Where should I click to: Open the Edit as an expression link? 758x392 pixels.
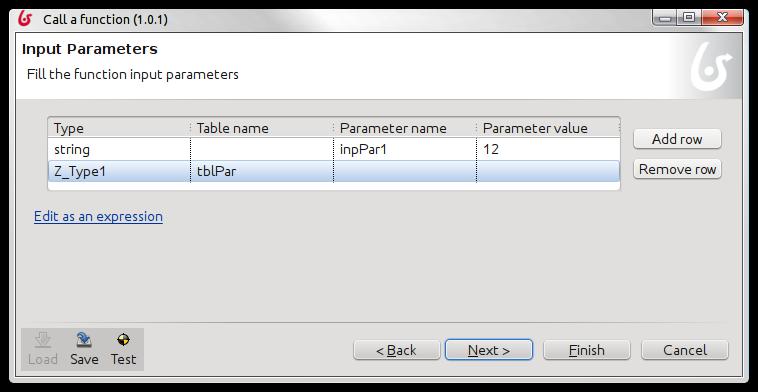pos(98,216)
